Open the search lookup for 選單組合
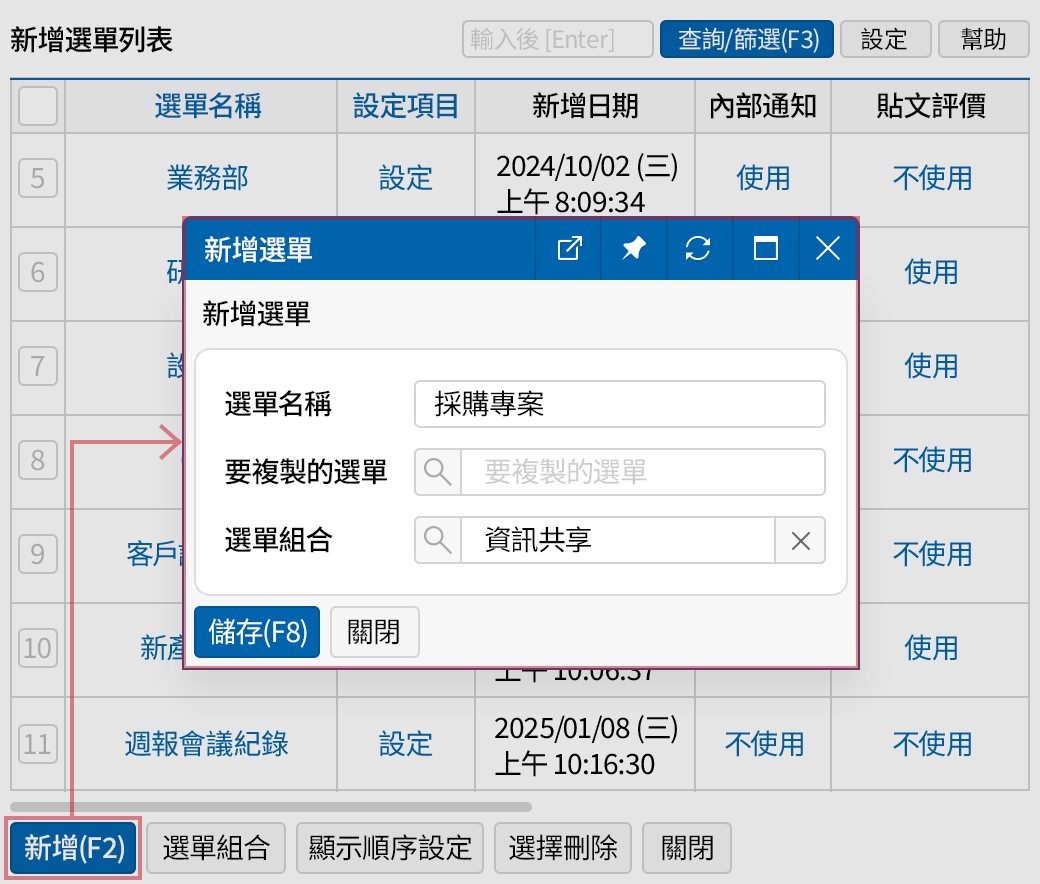Viewport: 1040px width, 884px height. pyautogui.click(x=437, y=541)
